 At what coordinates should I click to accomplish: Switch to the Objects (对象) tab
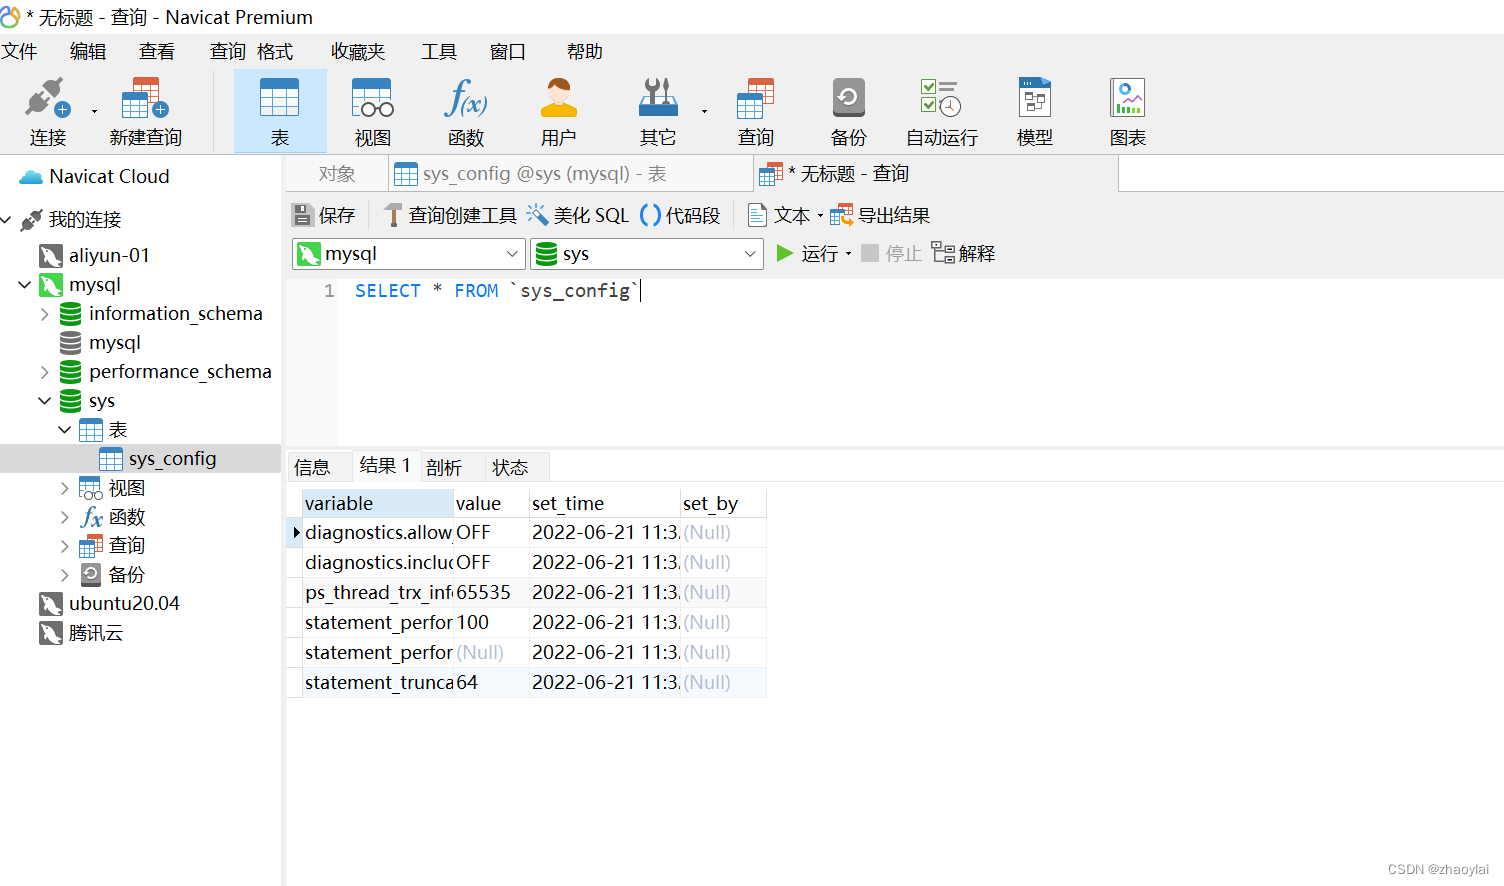pos(337,174)
